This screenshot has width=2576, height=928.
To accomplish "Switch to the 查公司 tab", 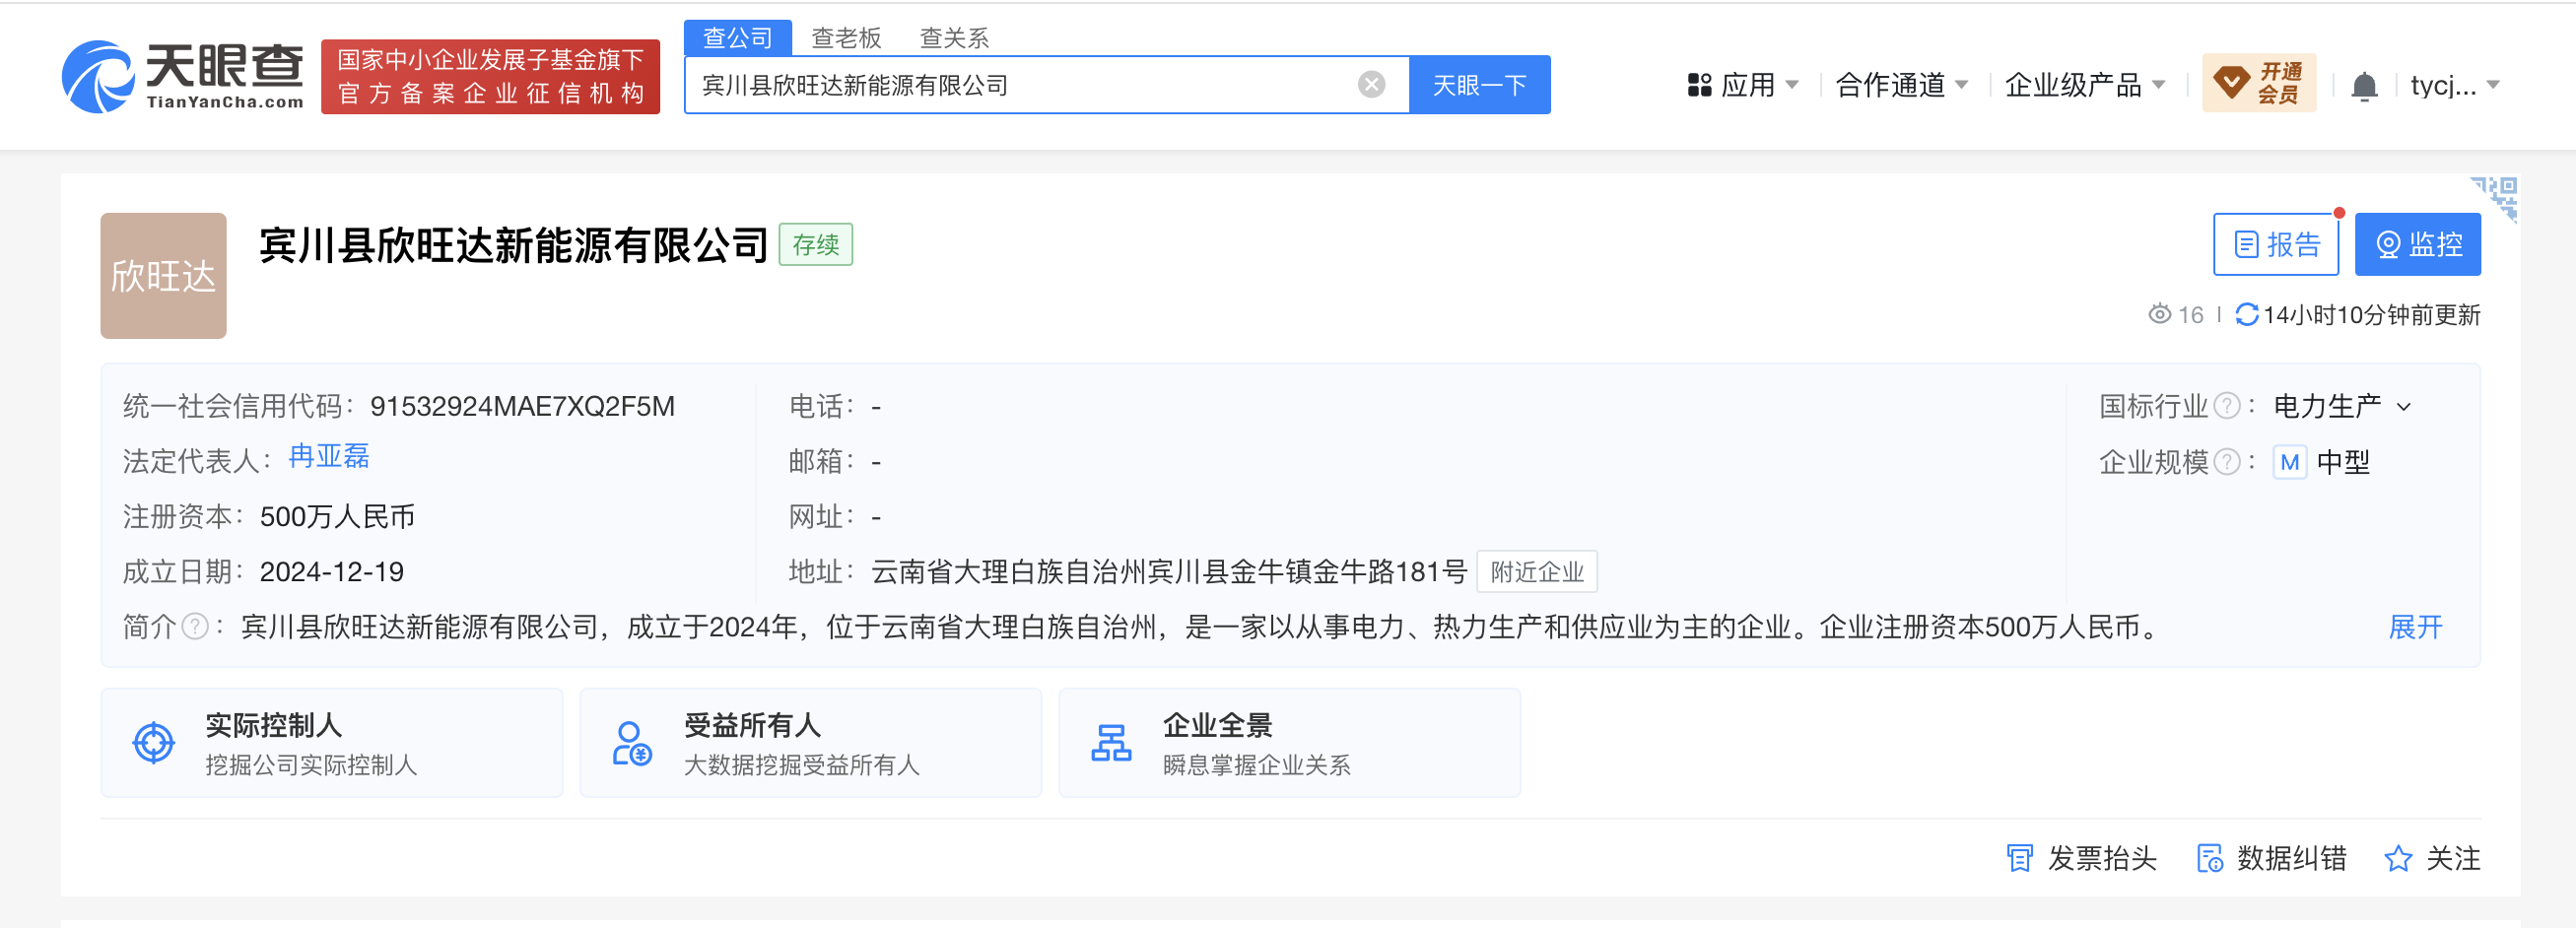I will click(738, 38).
